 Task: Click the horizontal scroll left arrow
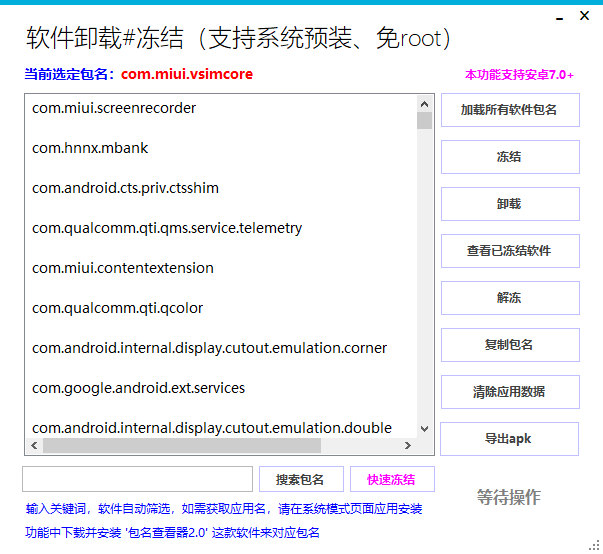coord(34,445)
